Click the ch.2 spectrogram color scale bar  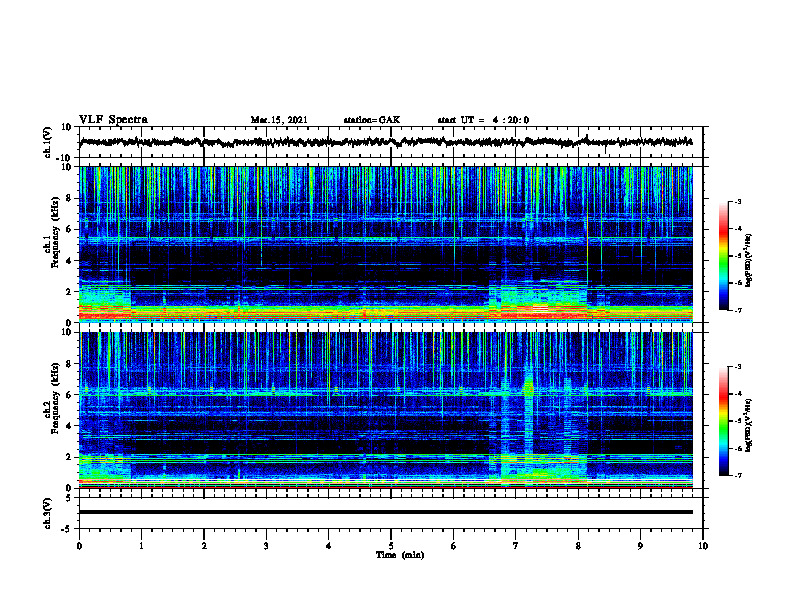click(724, 421)
